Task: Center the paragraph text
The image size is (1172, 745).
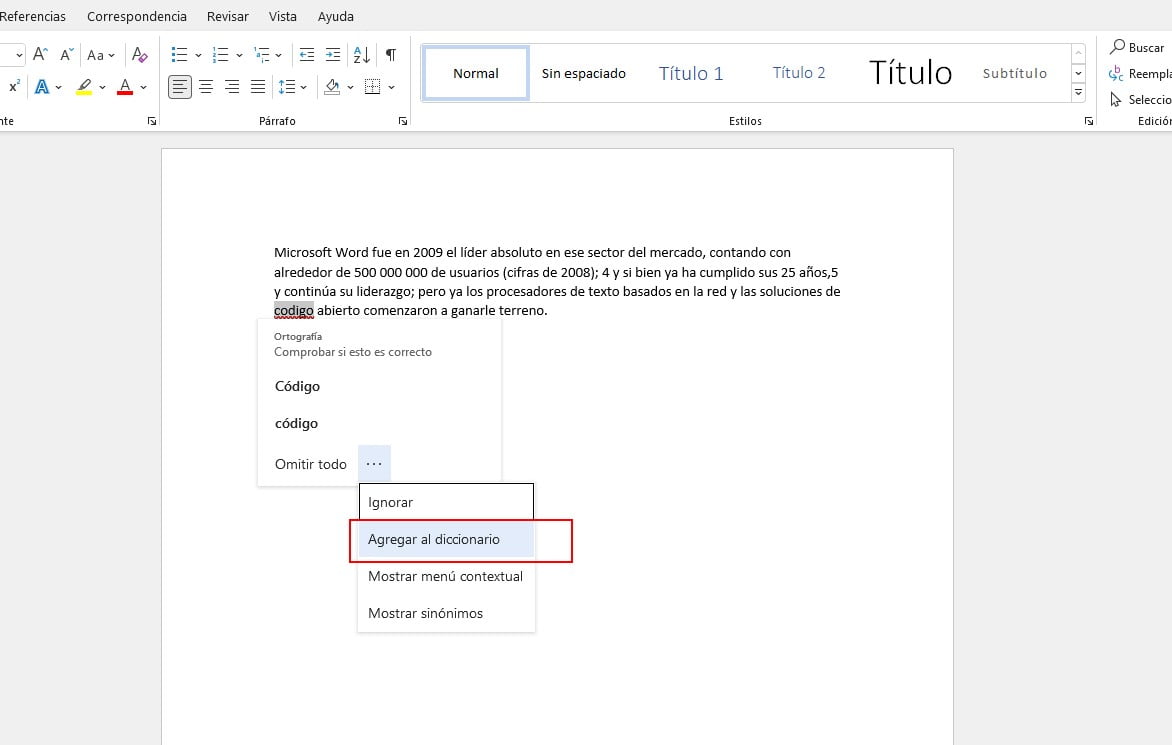Action: [x=206, y=87]
